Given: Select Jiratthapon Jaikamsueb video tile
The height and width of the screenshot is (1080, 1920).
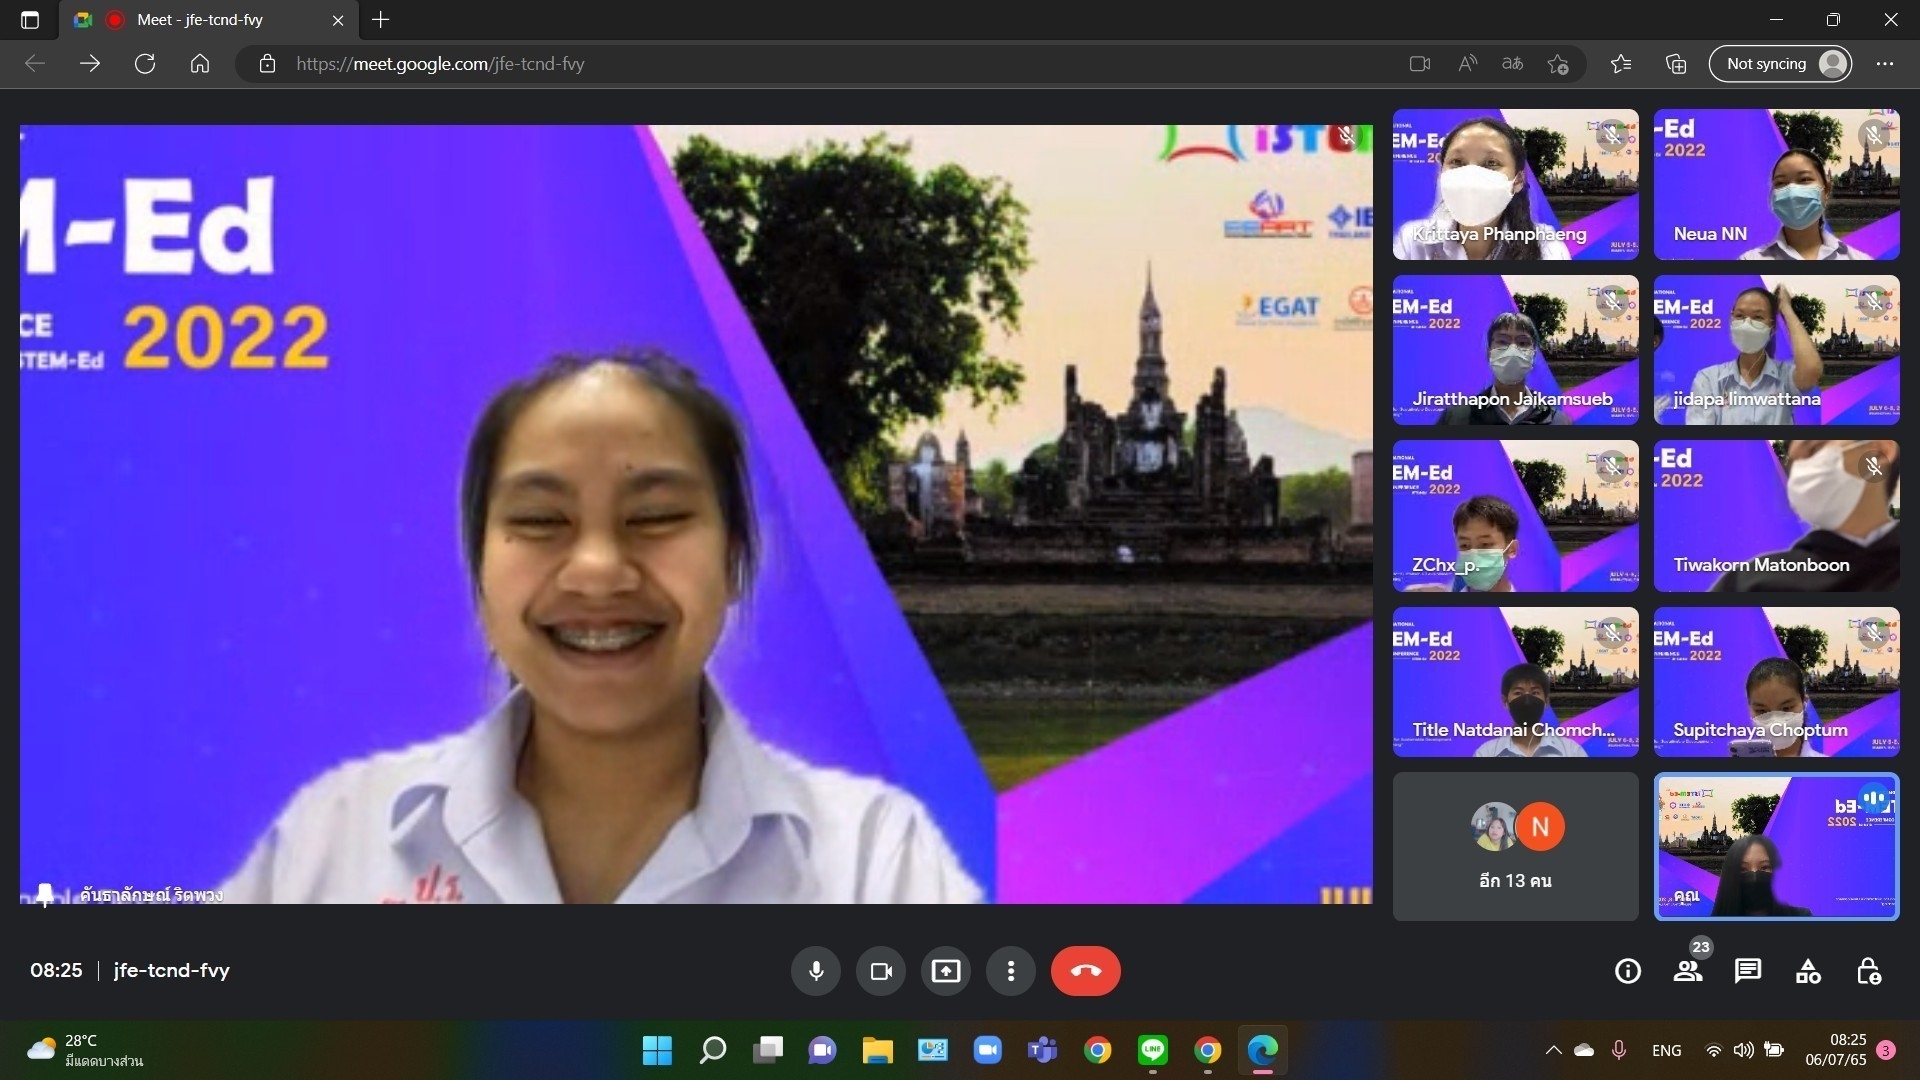Looking at the screenshot, I should pos(1516,350).
